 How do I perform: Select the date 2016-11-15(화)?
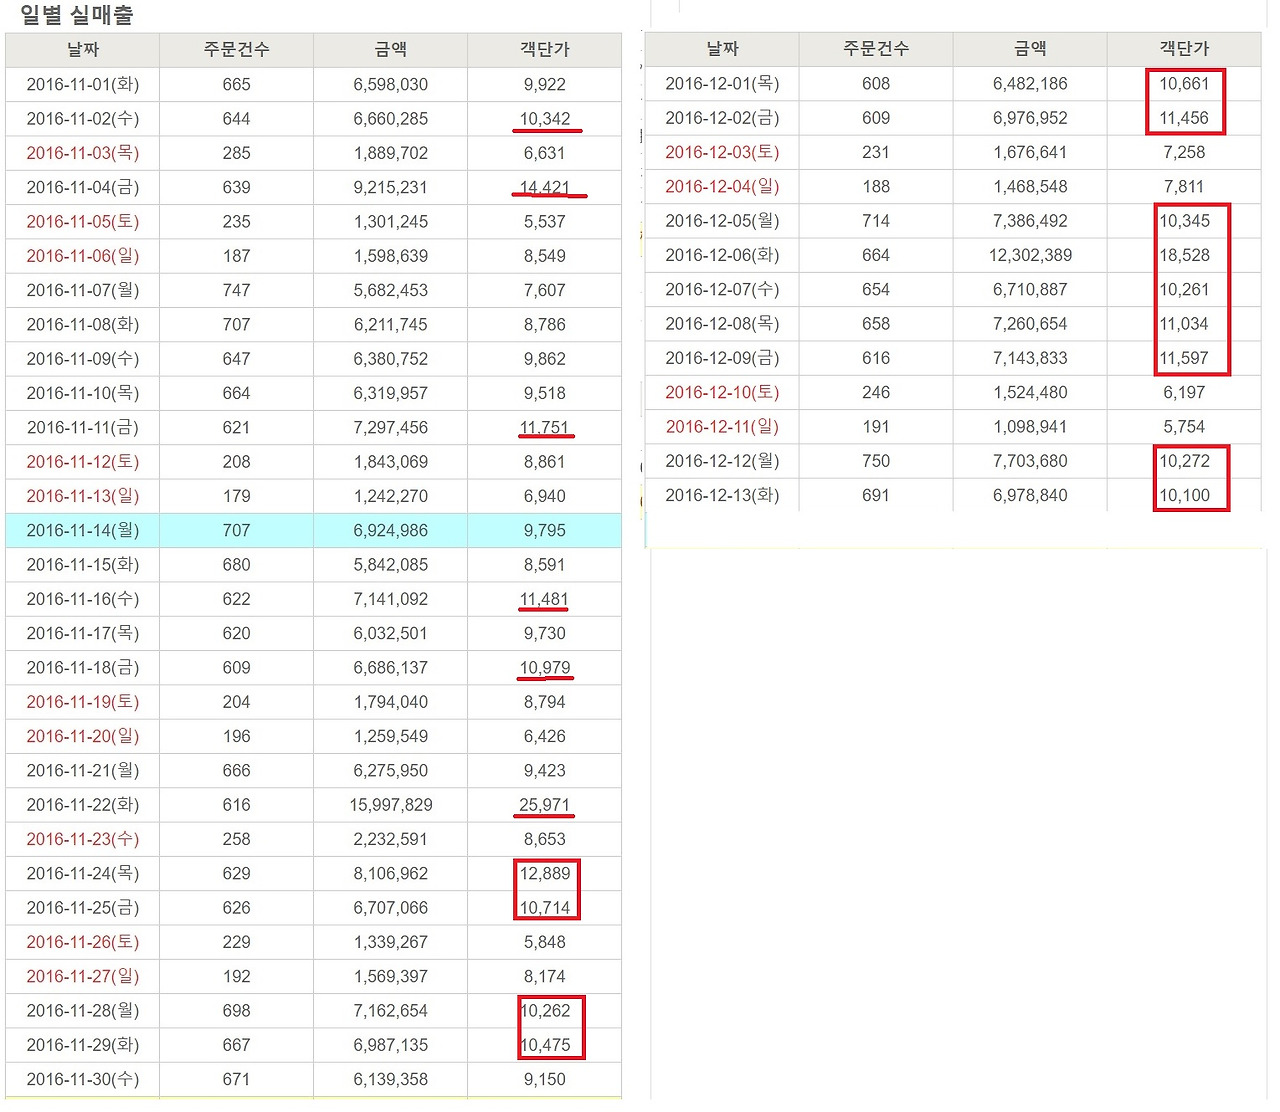[x=83, y=564]
